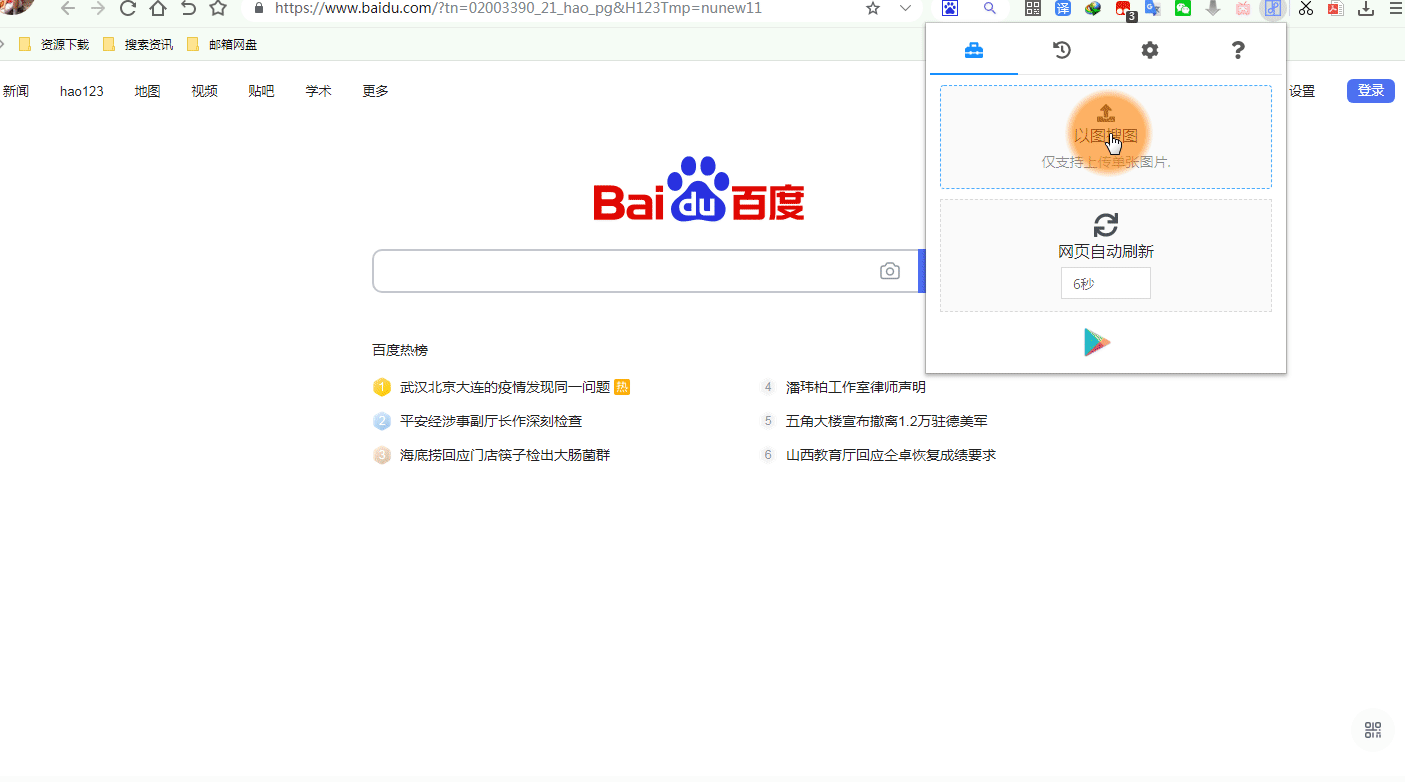The height and width of the screenshot is (782, 1405).
Task: Click the star at the address bar's end
Action: [x=873, y=8]
